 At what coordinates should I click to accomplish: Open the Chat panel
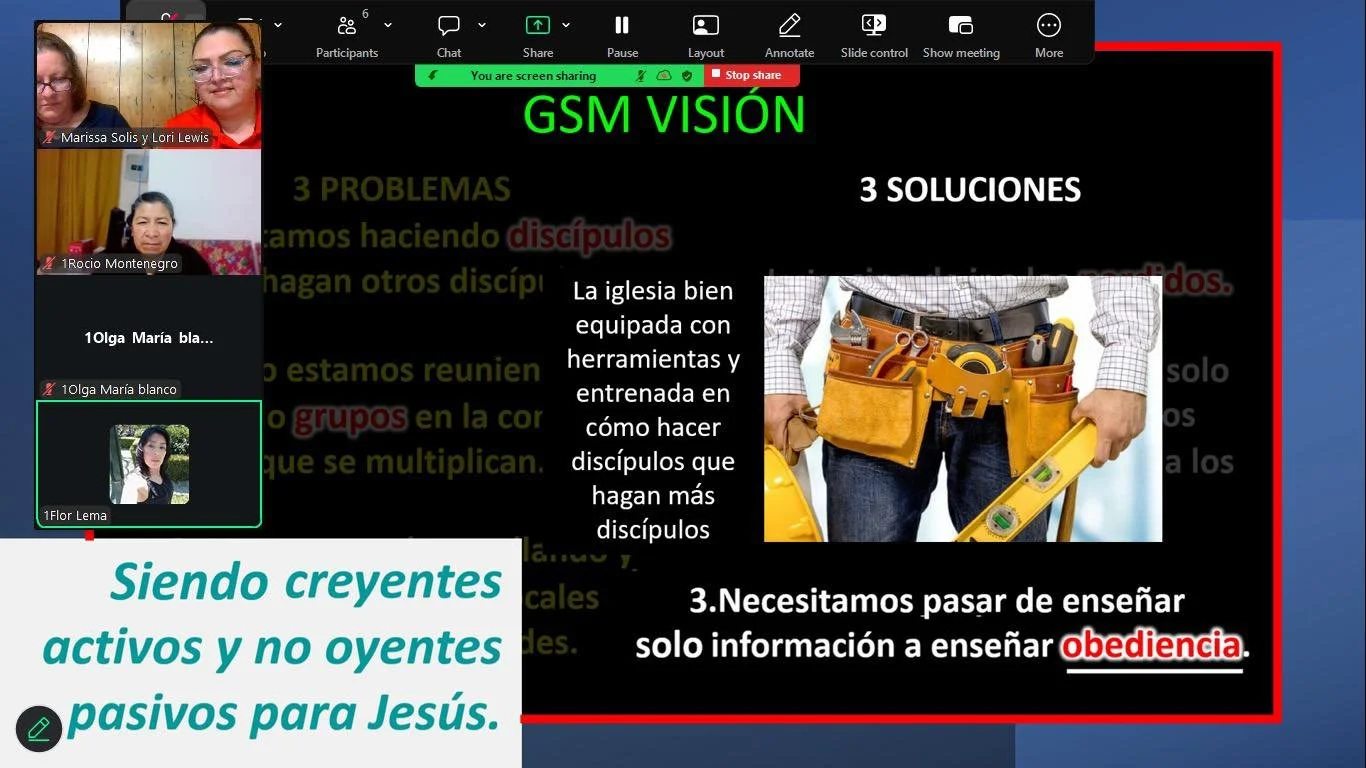(x=449, y=36)
